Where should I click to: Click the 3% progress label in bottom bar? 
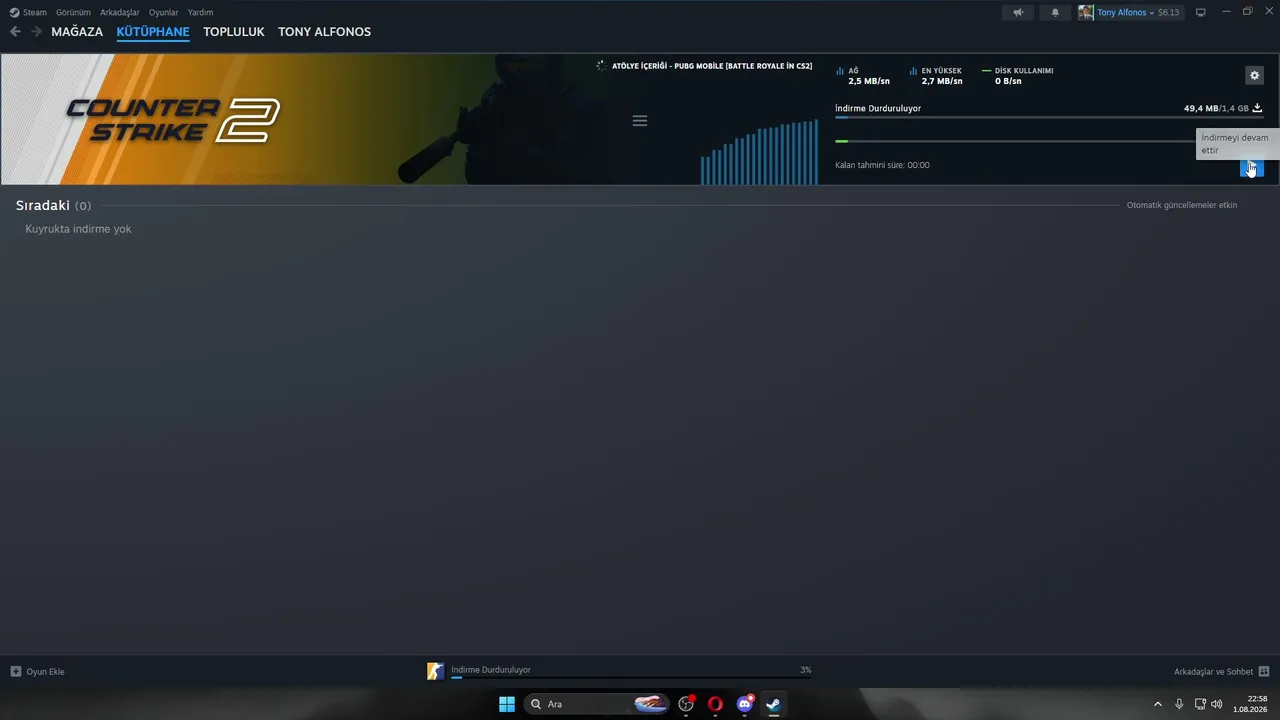point(806,670)
